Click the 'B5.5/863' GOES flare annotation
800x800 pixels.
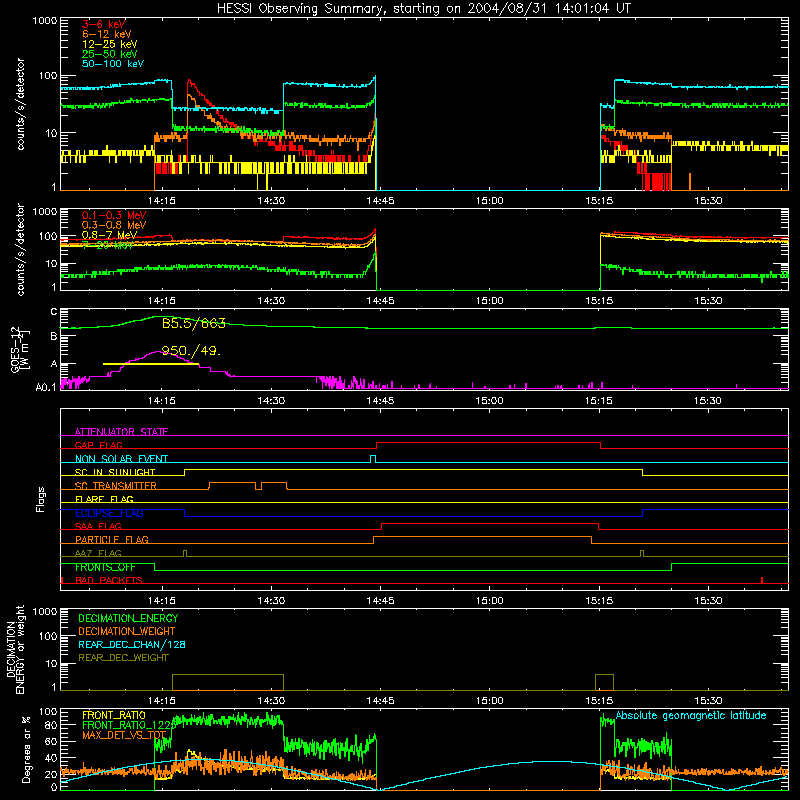click(193, 323)
